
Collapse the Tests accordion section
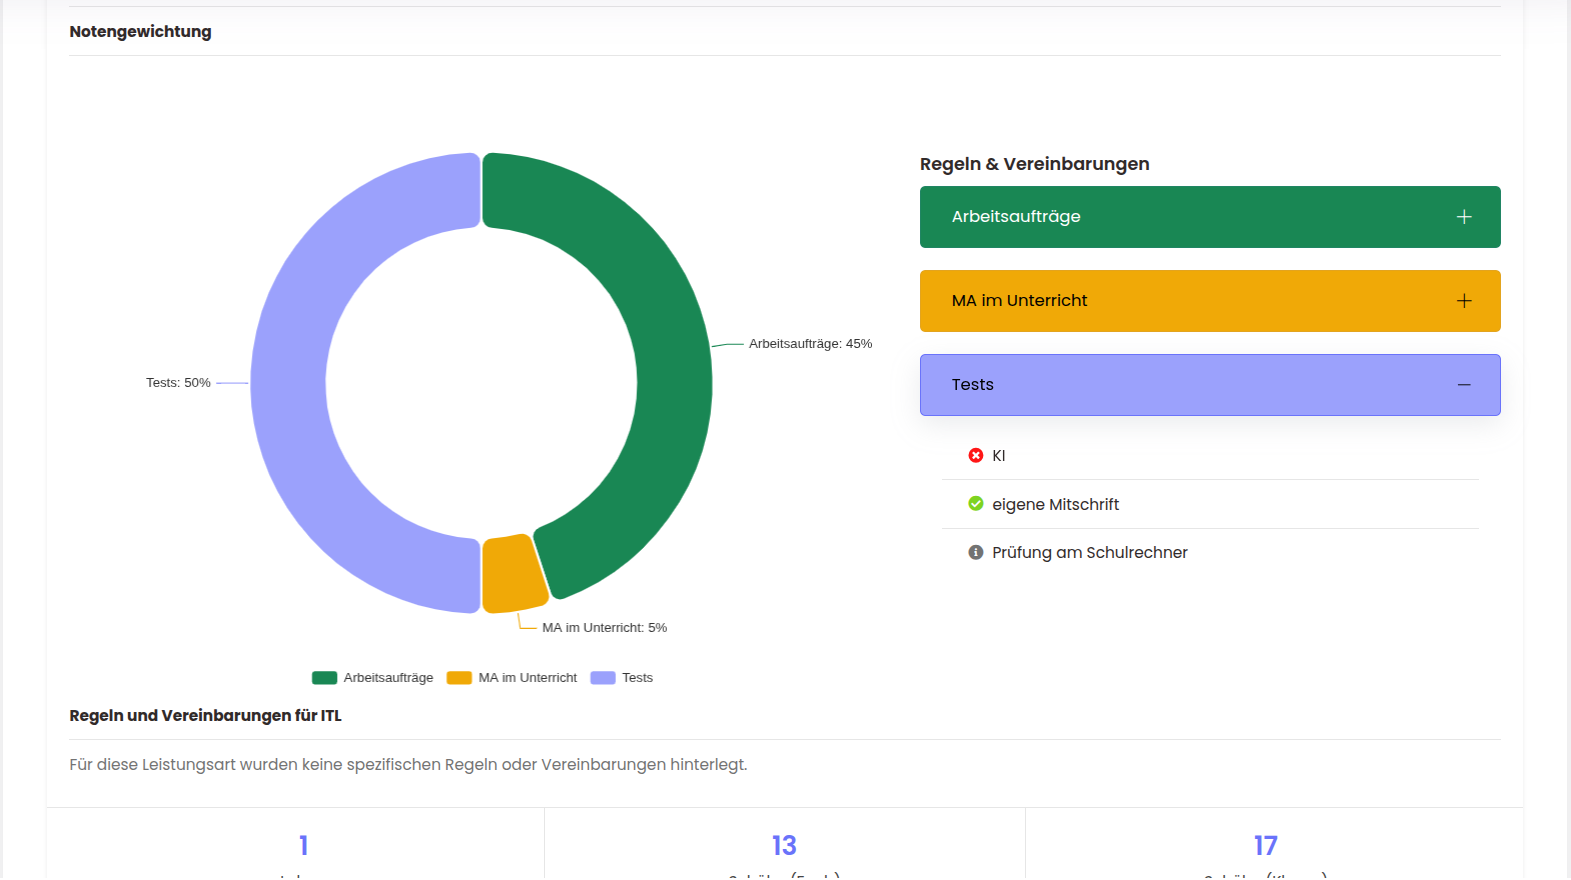point(973,385)
